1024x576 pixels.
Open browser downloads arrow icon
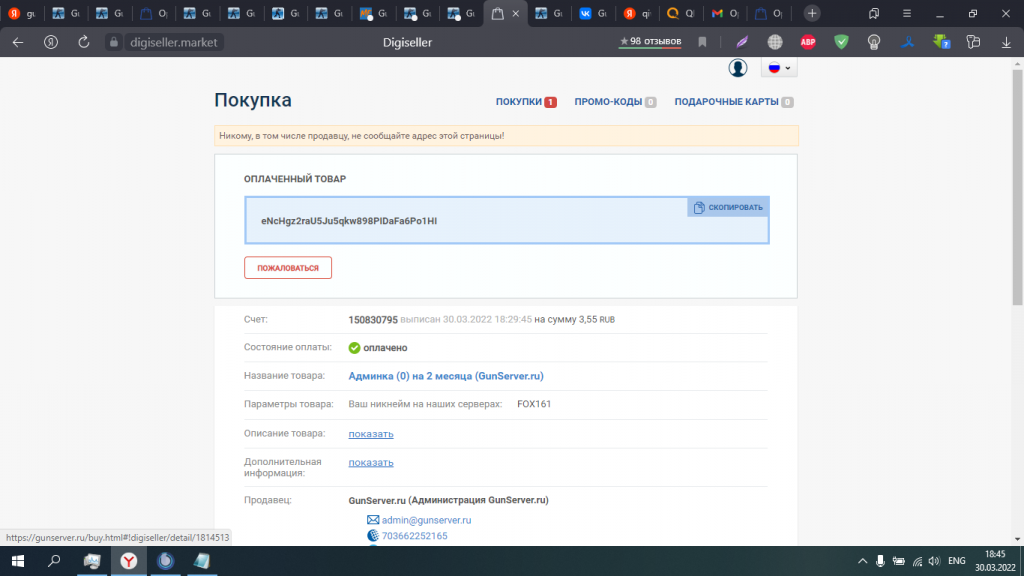click(1006, 42)
